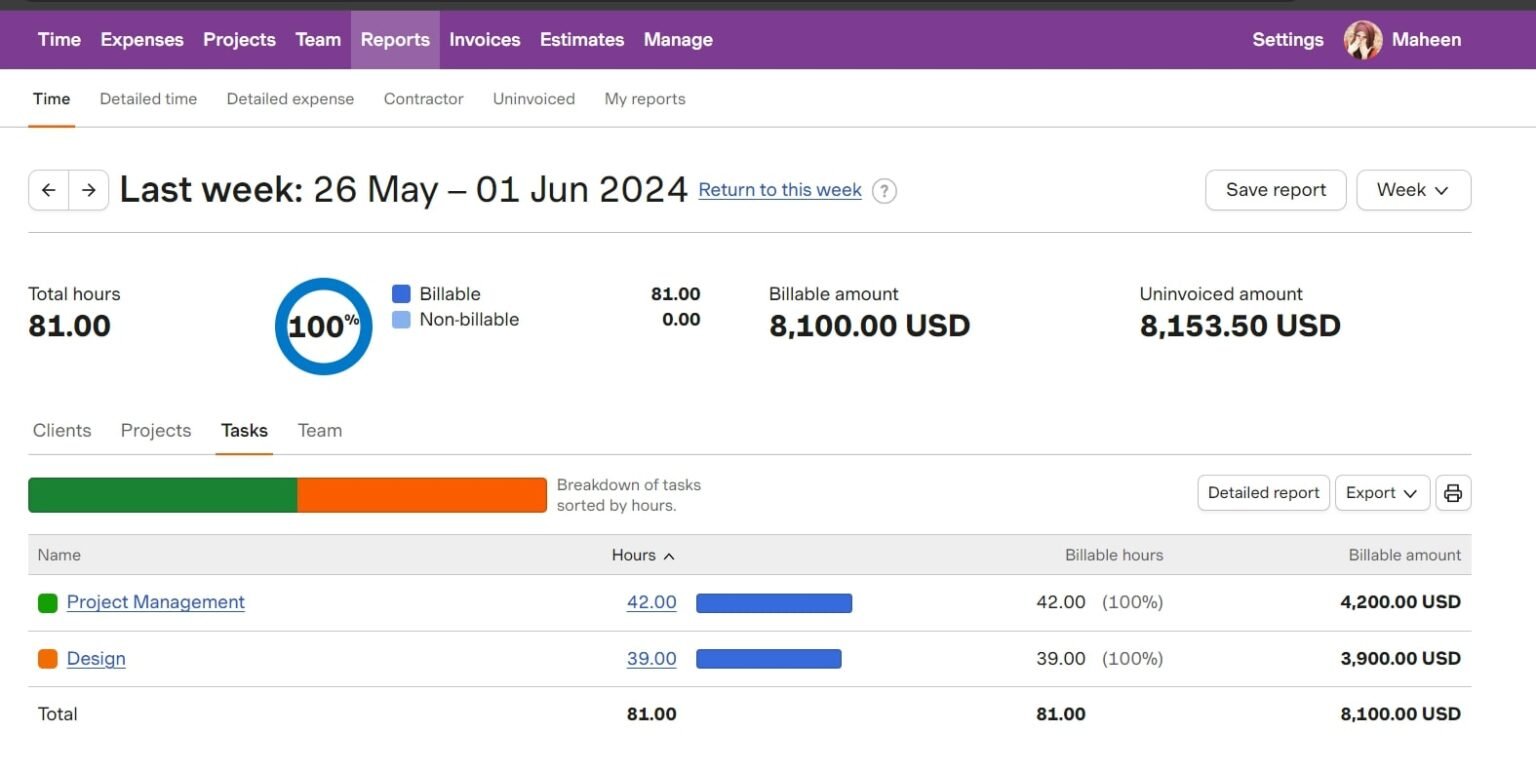Click the orange segment of breakdown bar

pos(421,495)
